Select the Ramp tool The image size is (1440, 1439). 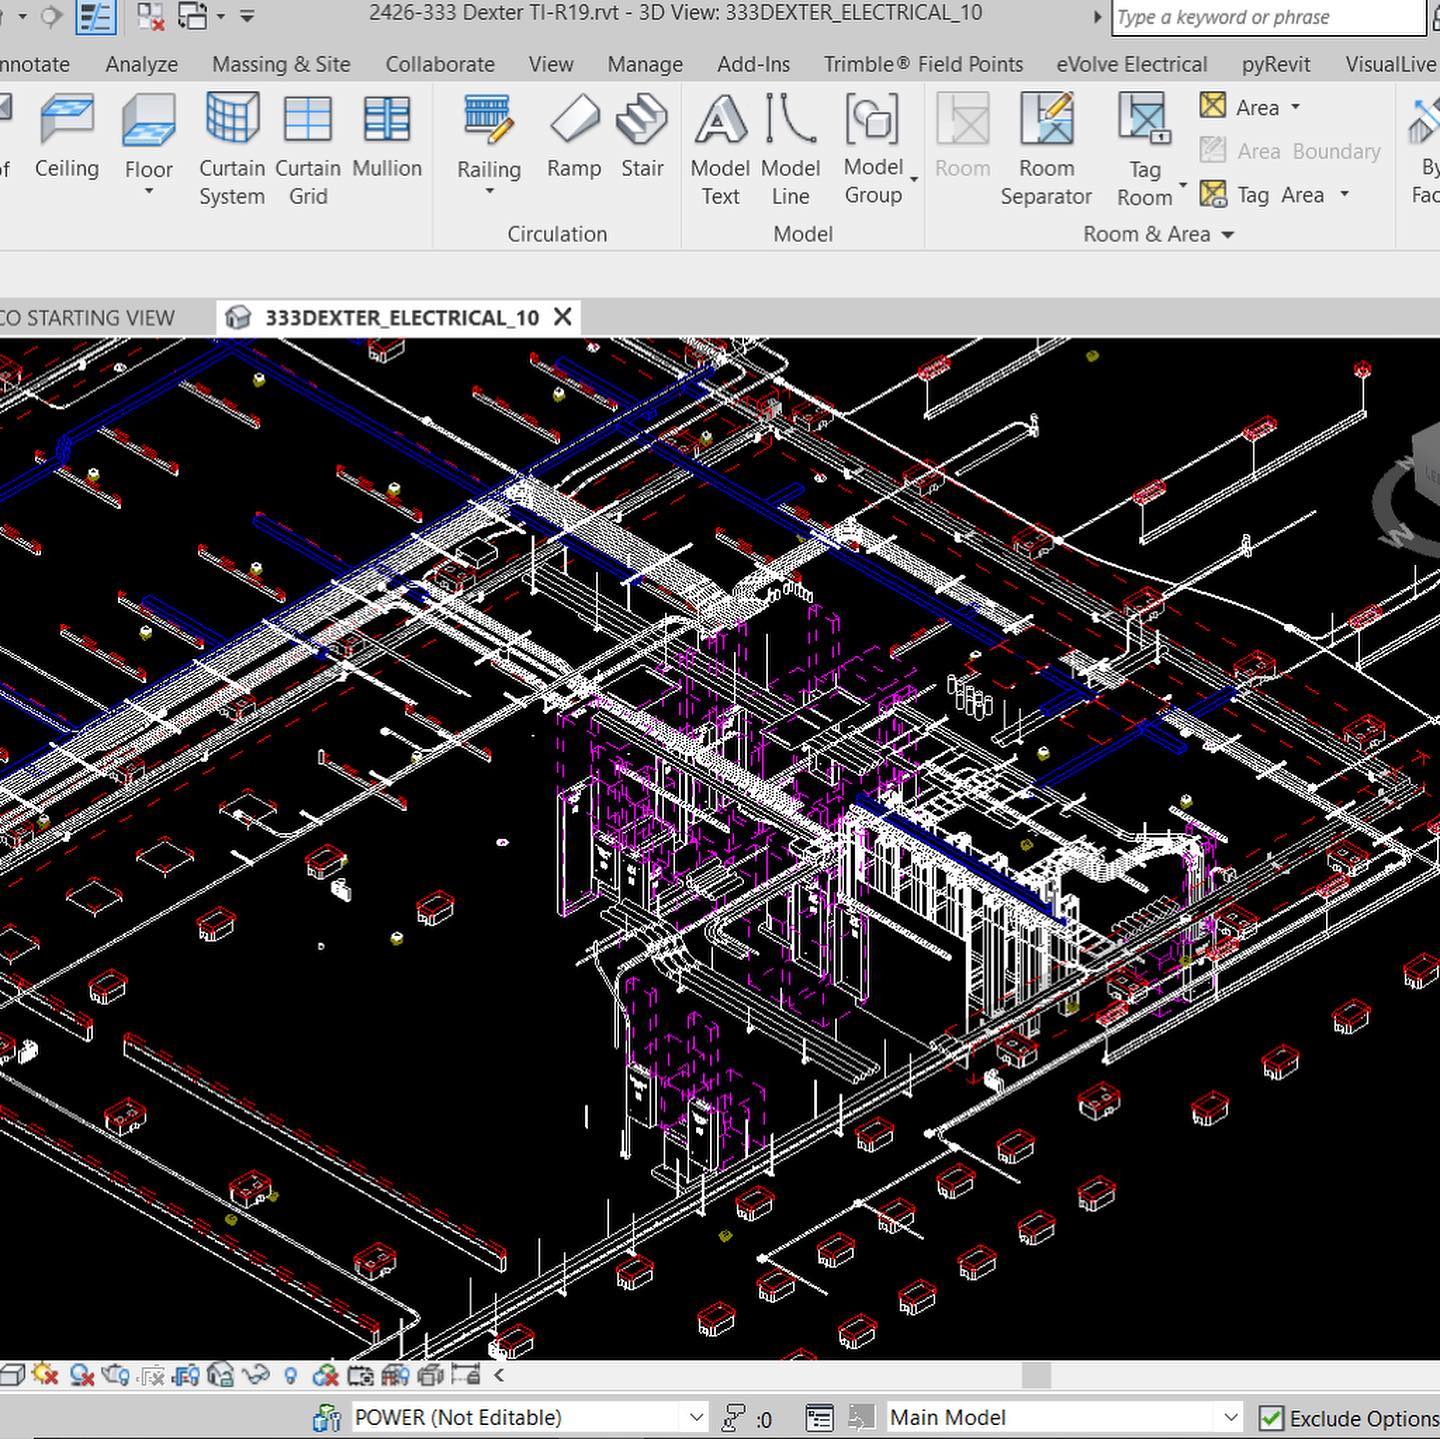pos(574,137)
